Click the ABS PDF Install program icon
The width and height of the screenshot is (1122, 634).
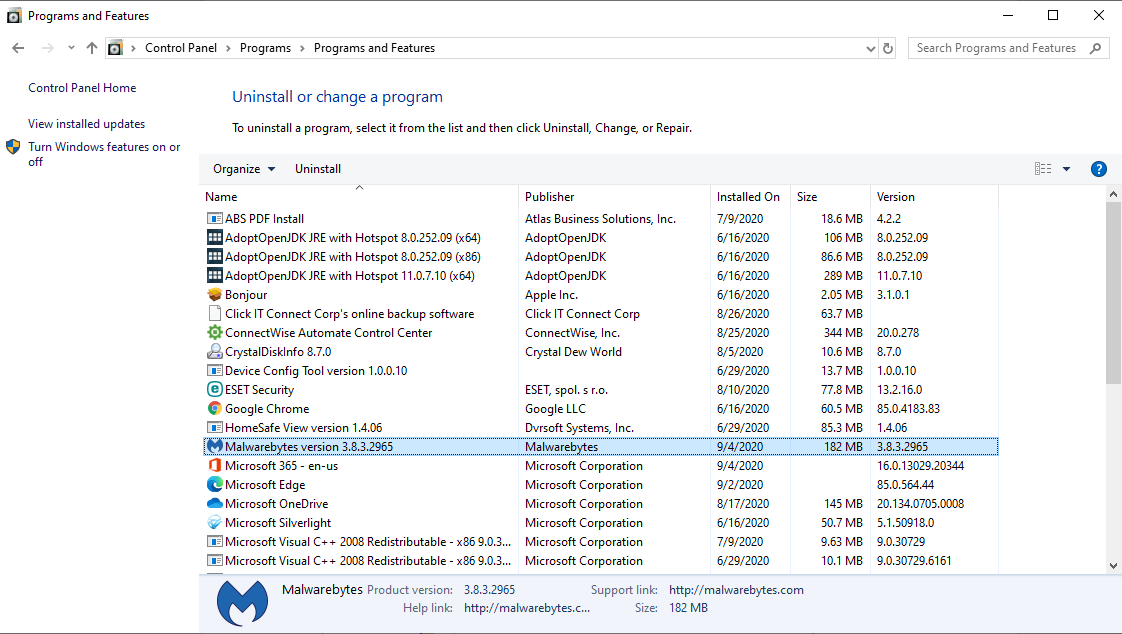(x=214, y=218)
